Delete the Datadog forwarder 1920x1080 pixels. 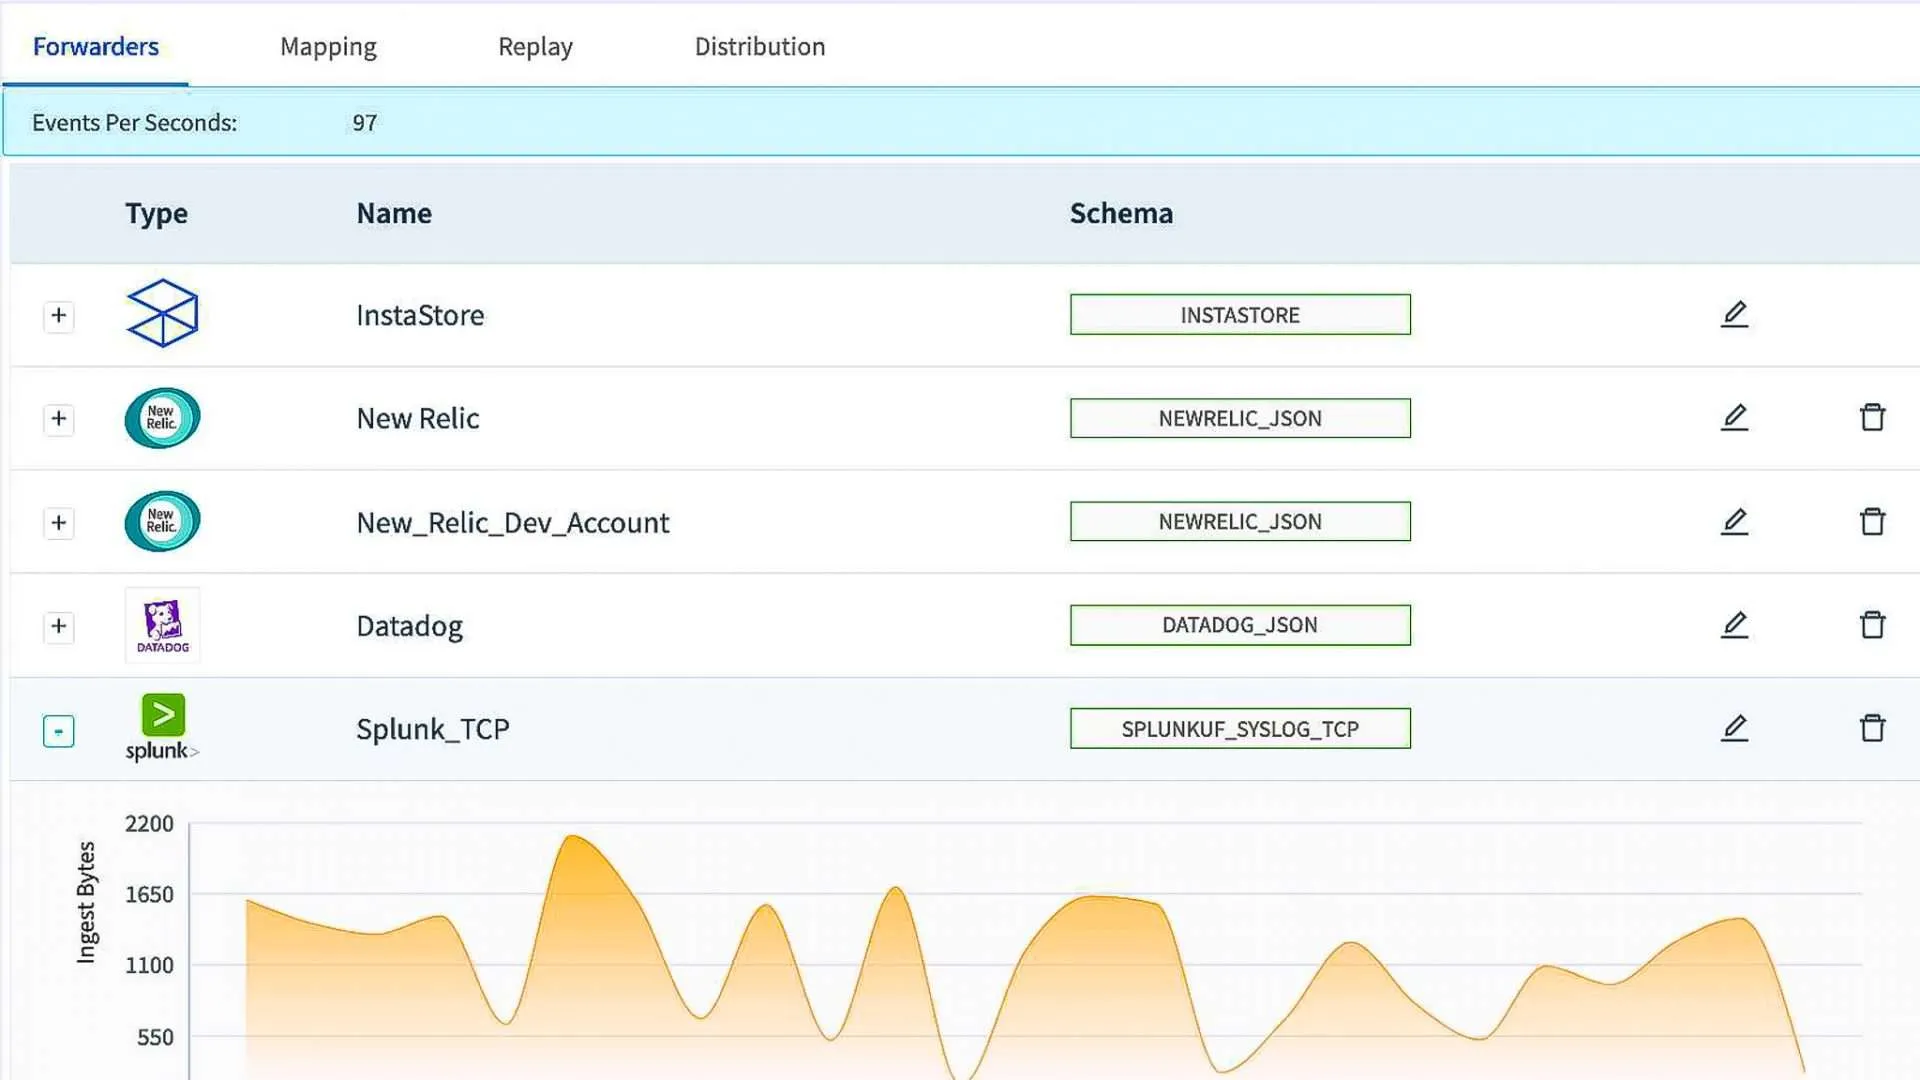pyautogui.click(x=1872, y=625)
